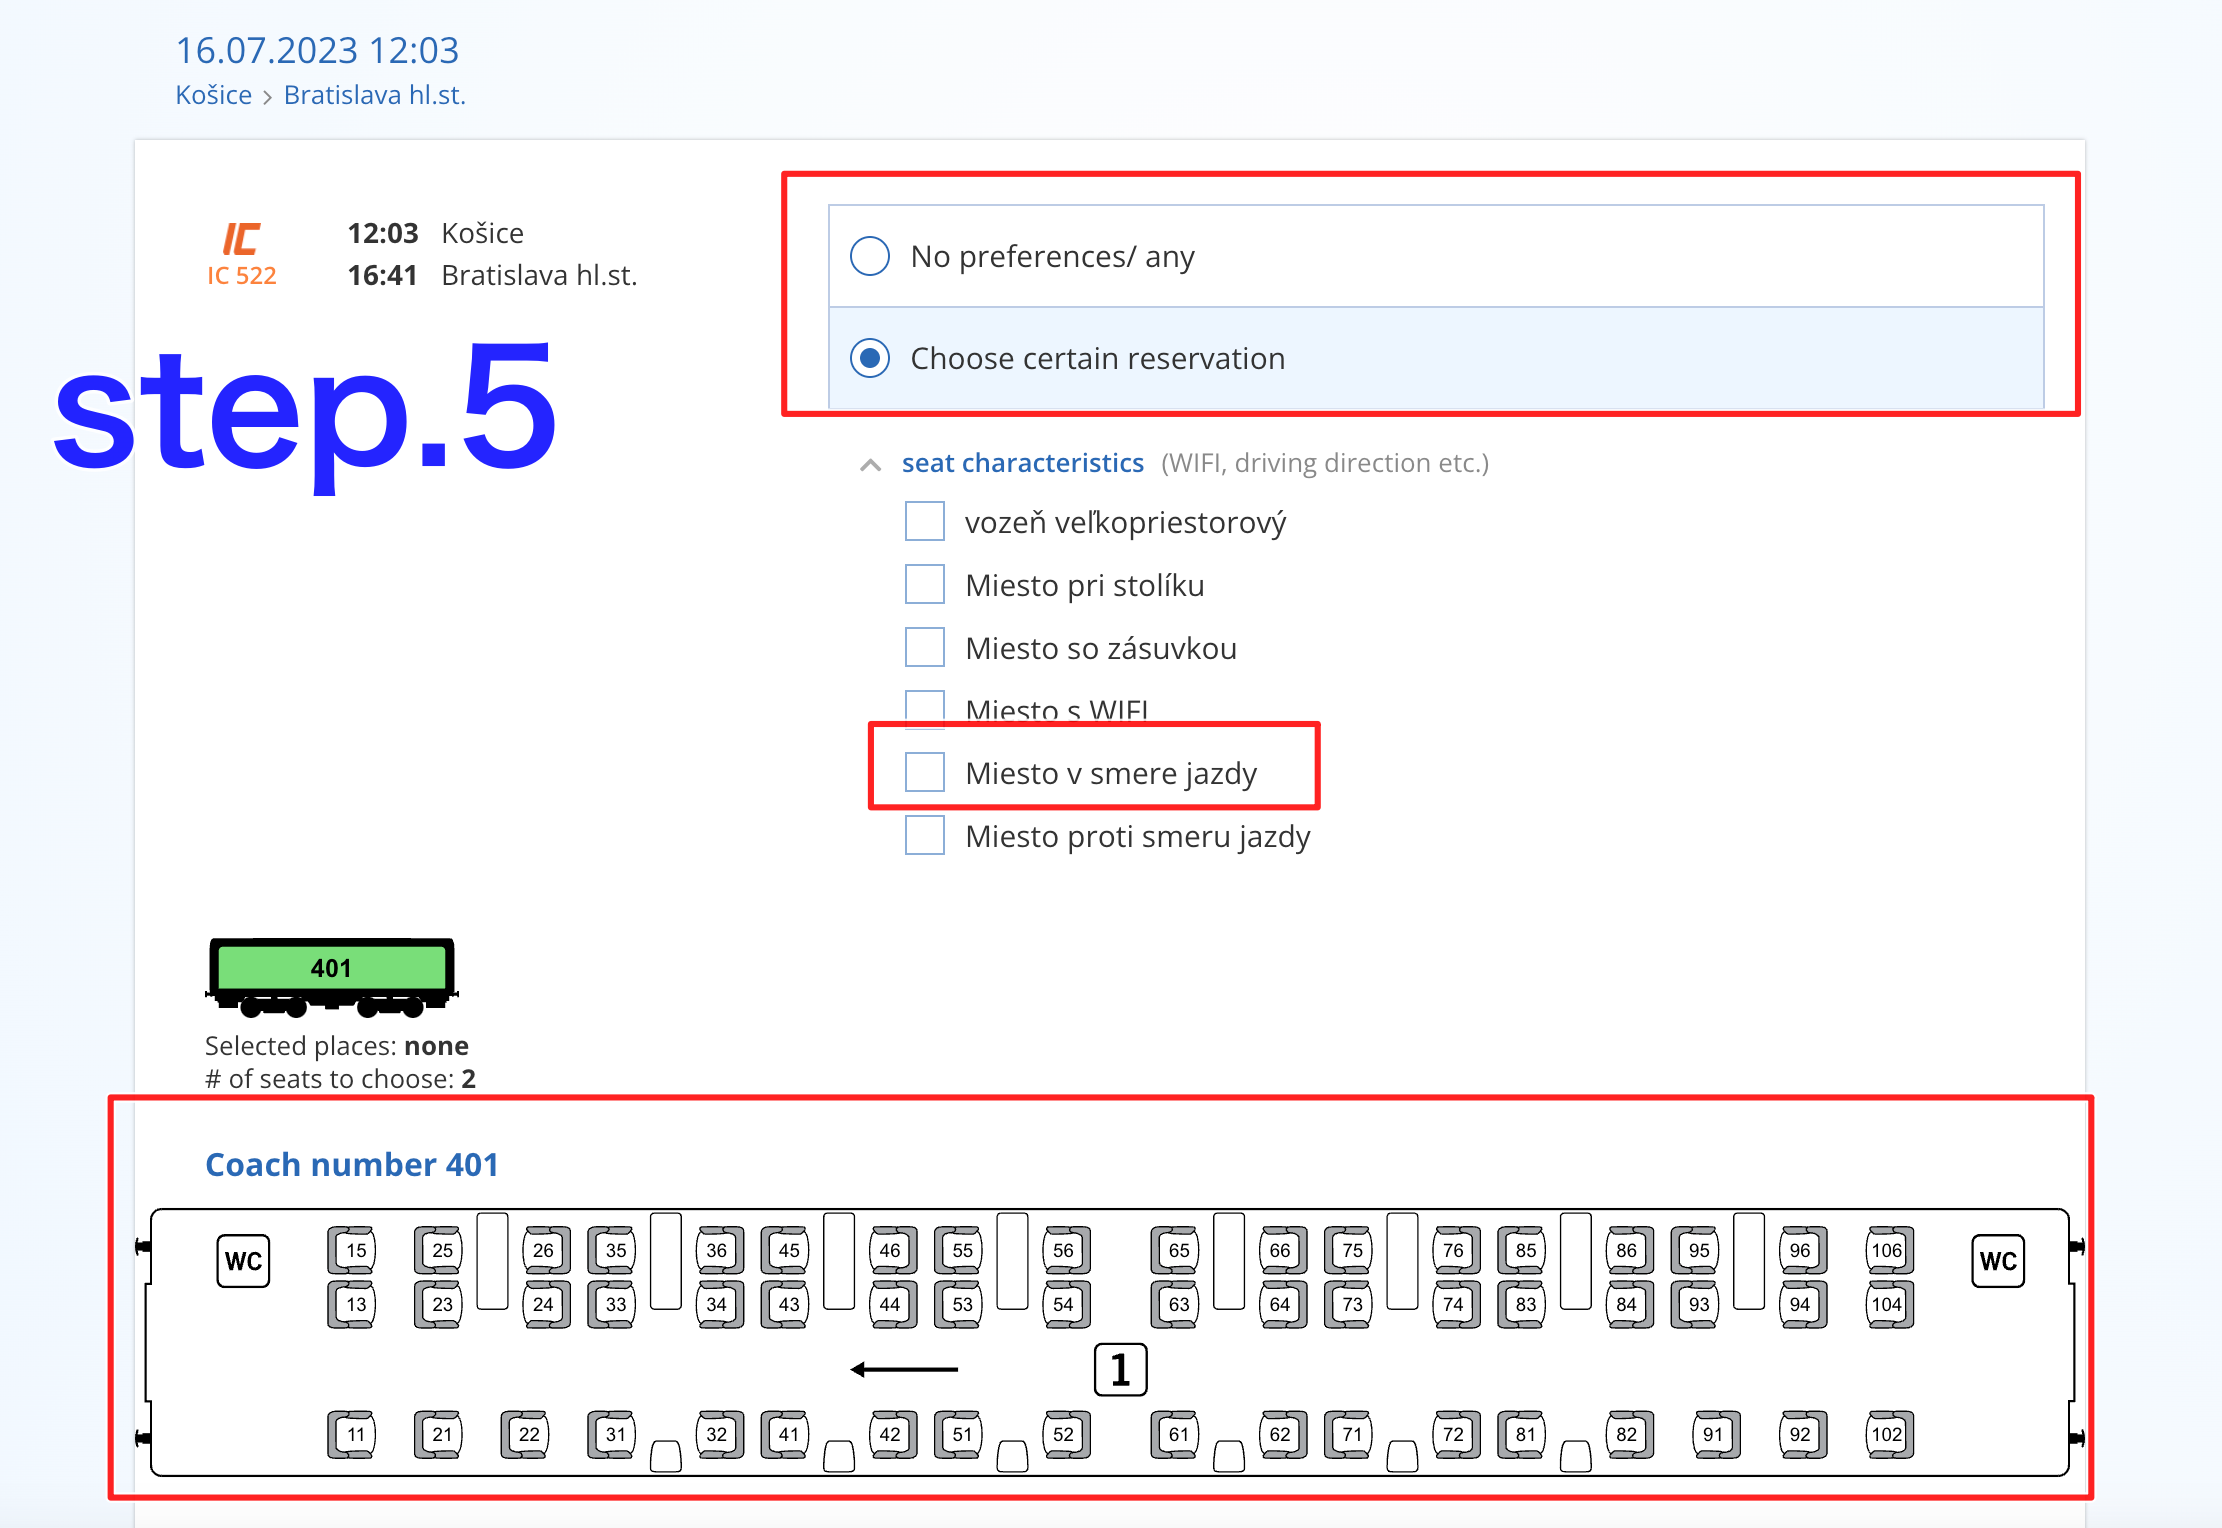This screenshot has height=1528, width=2222.
Task: Select seat 66 in the coach plan
Action: click(1283, 1250)
